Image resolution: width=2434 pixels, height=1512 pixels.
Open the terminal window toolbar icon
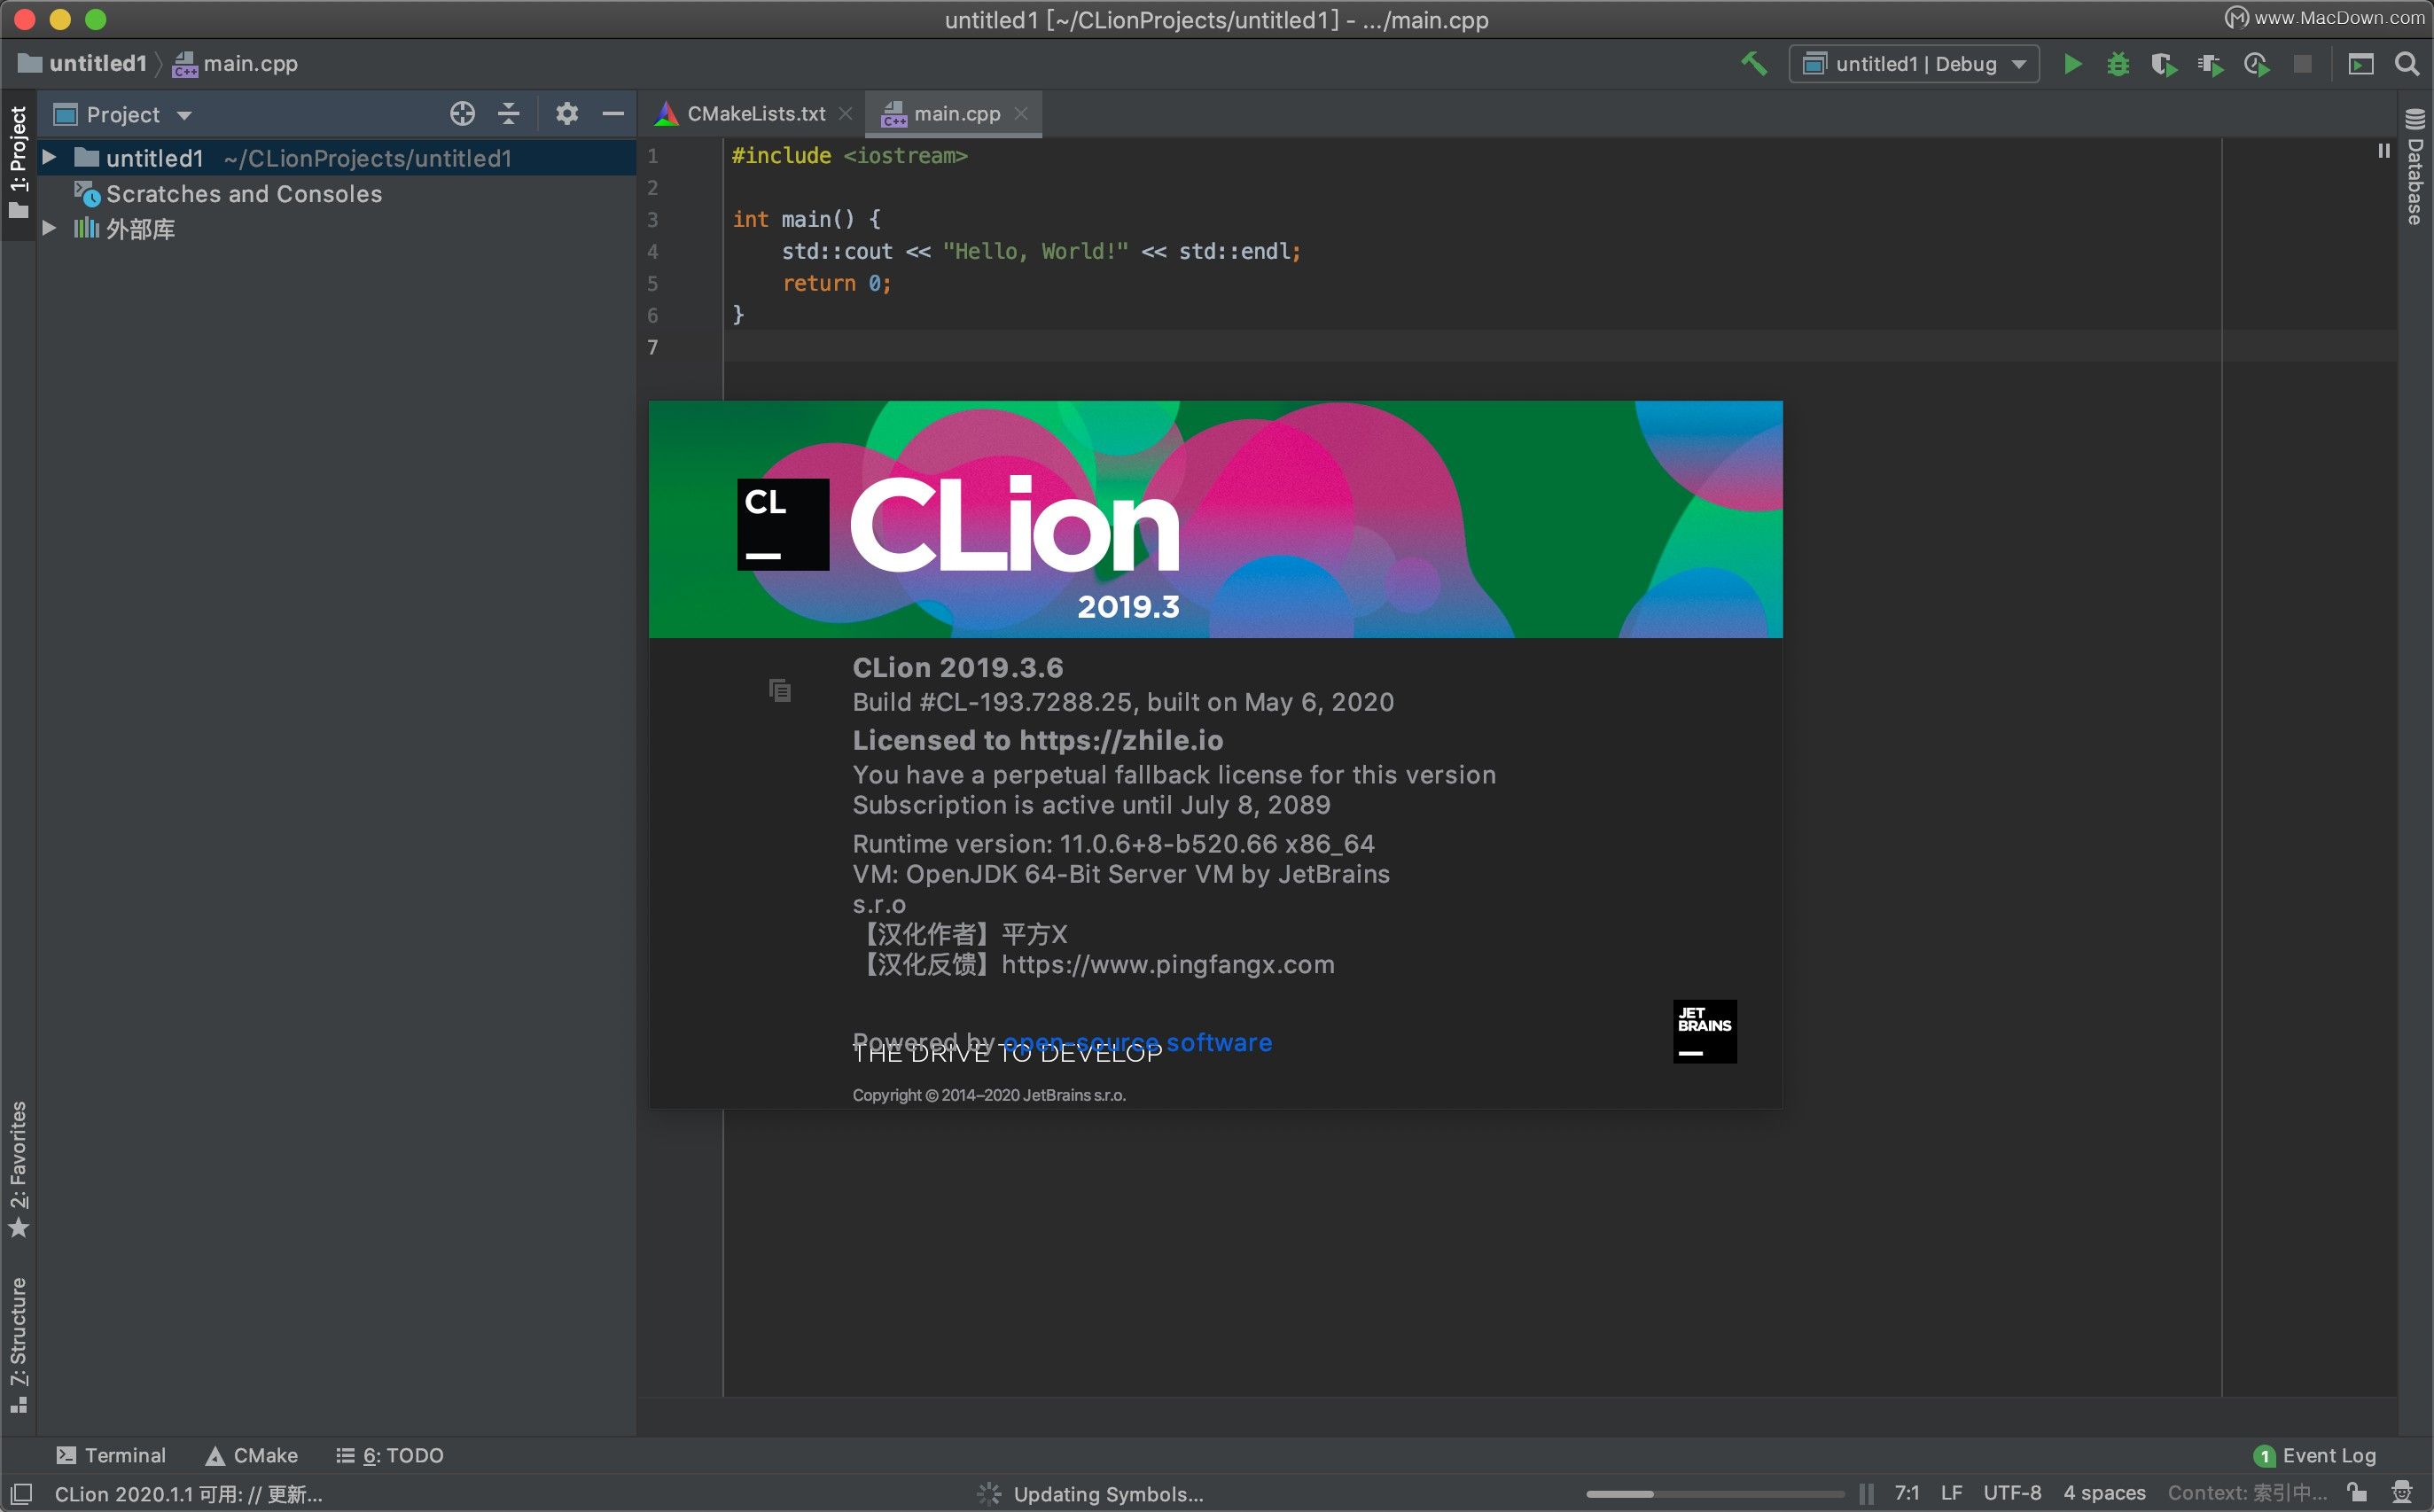point(2360,64)
